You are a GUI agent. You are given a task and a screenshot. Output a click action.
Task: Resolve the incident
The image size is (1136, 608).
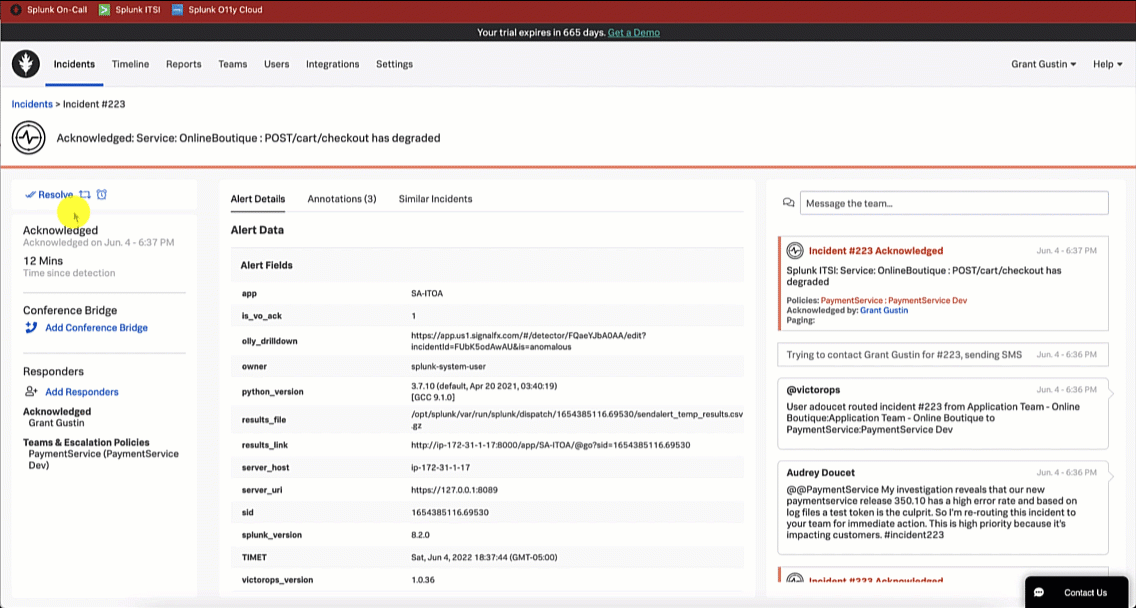(x=50, y=195)
